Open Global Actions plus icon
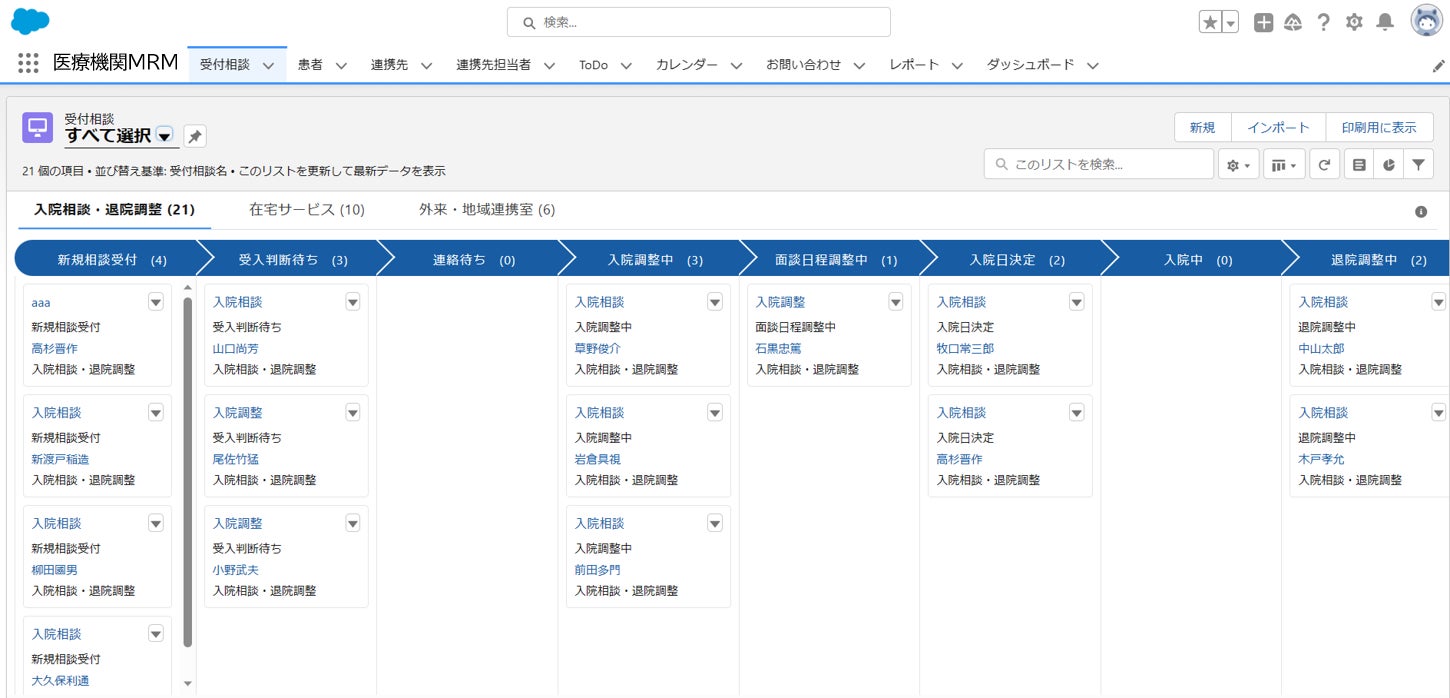The height and width of the screenshot is (698, 1450). point(1263,22)
